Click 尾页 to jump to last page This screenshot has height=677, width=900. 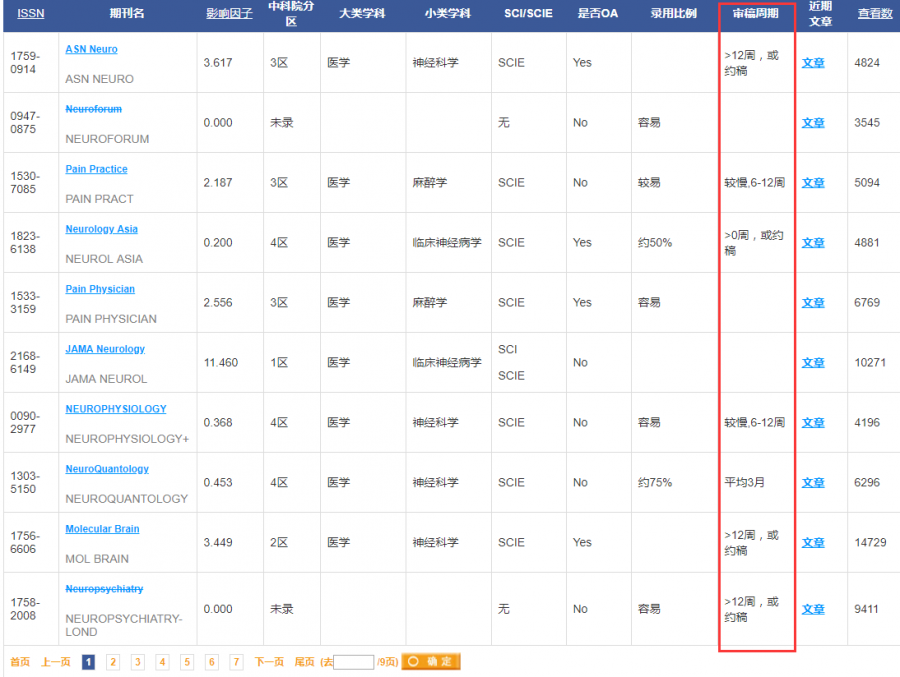click(x=304, y=662)
